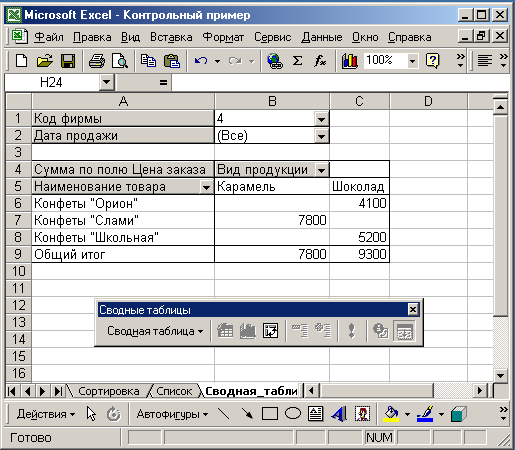Click the vertical scrollbar down arrow
This screenshot has height=450, width=515.
click(x=500, y=376)
